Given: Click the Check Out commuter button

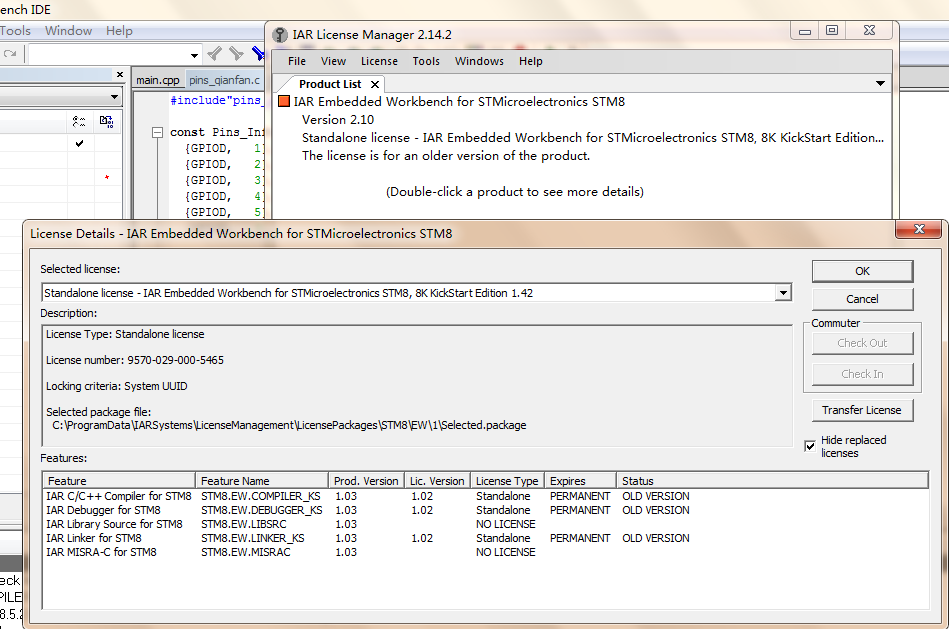Looking at the screenshot, I should tap(862, 343).
